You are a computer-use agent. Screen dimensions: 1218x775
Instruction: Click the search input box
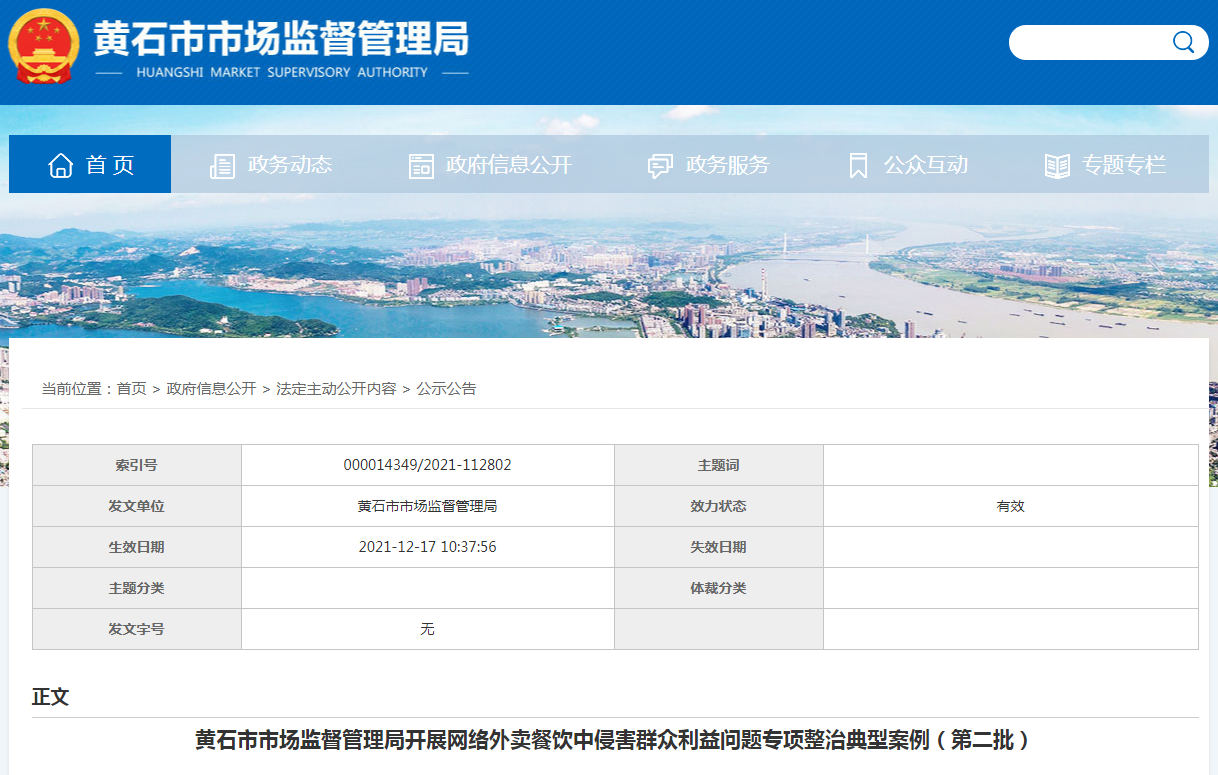[x=1090, y=42]
